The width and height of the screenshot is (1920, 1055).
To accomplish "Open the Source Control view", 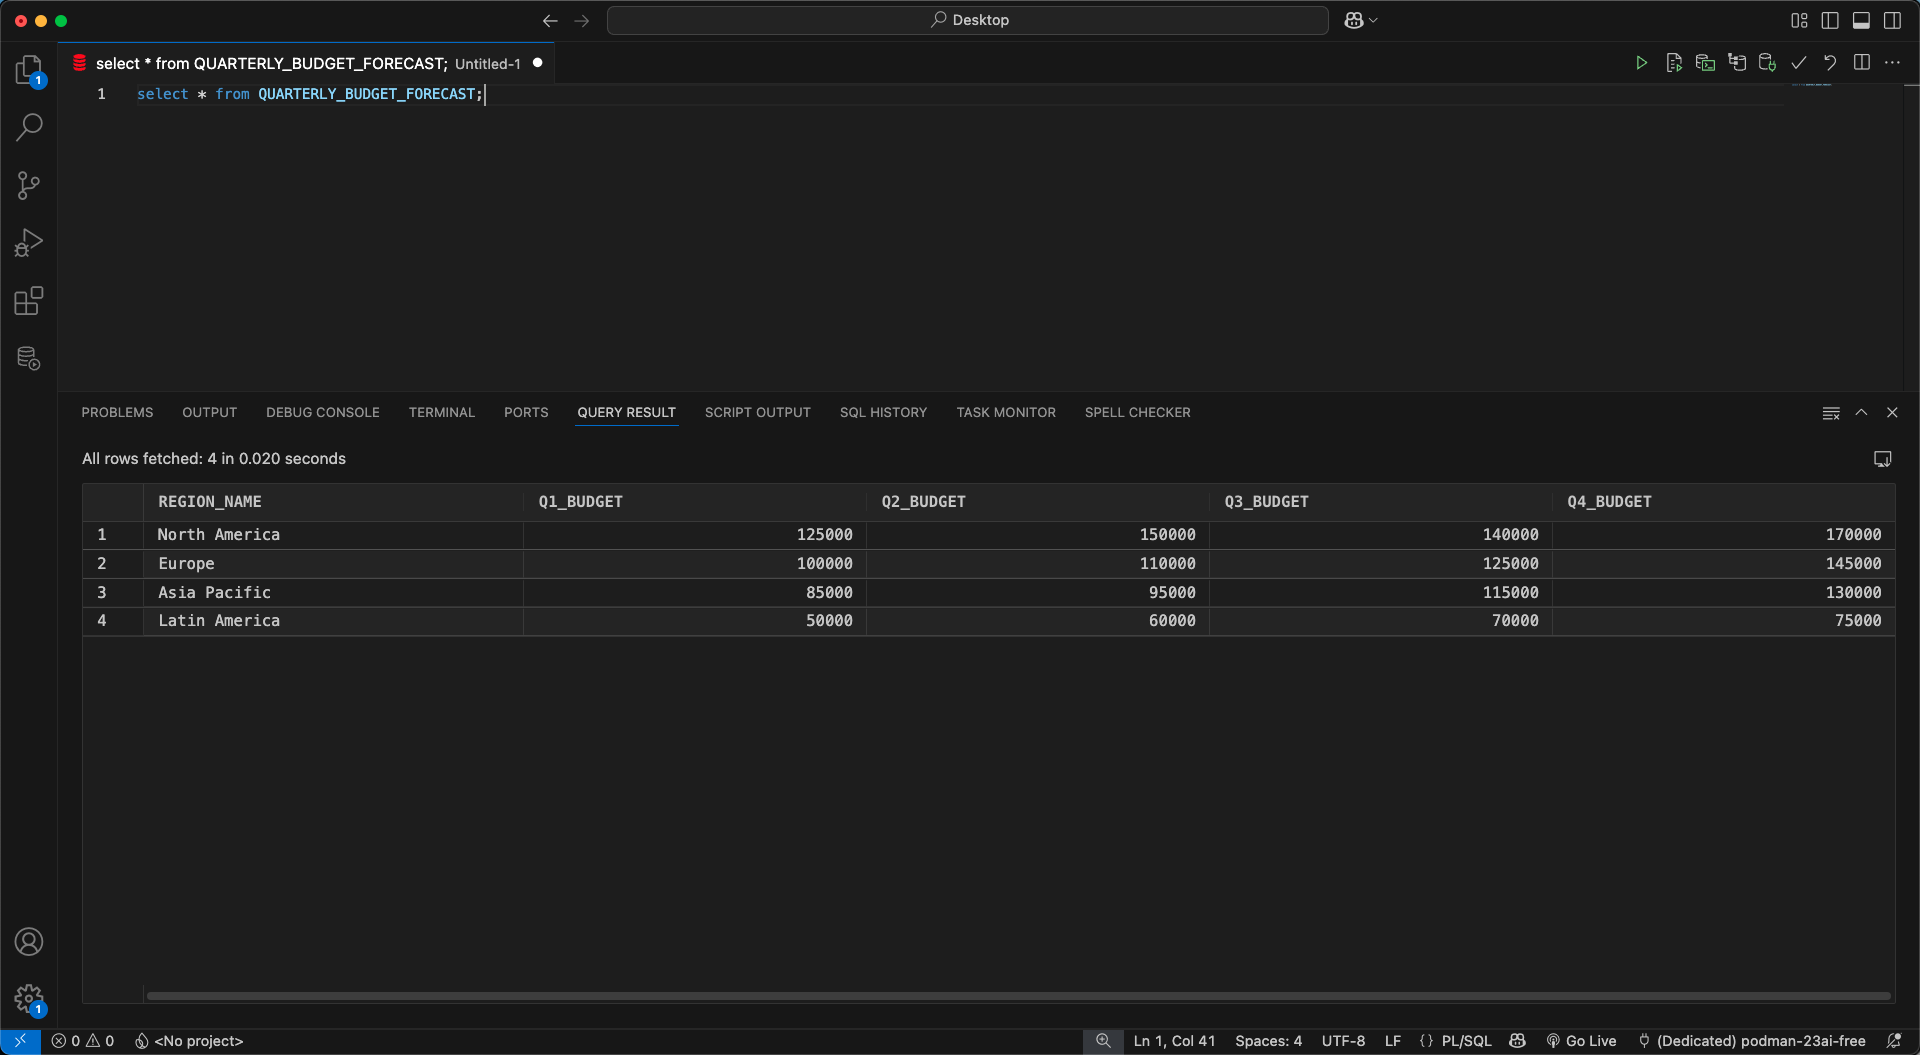I will 29,185.
